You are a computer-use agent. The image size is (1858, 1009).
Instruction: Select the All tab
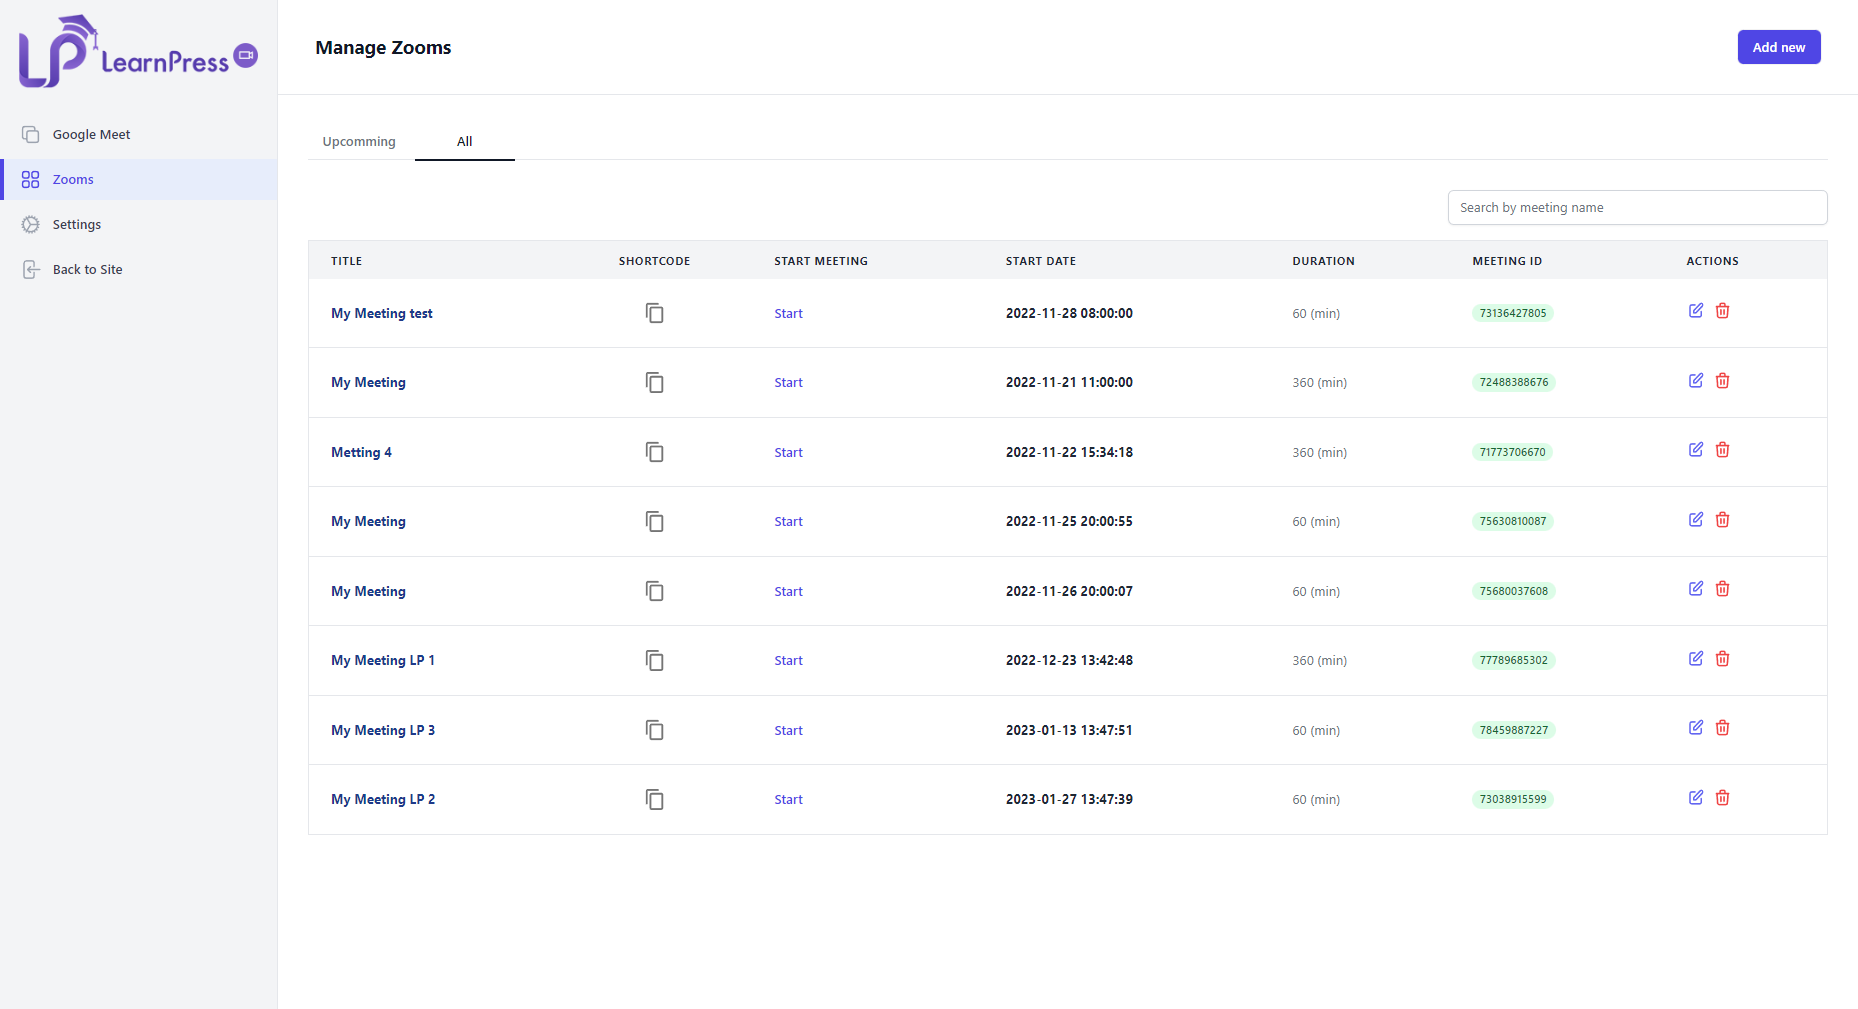click(464, 141)
